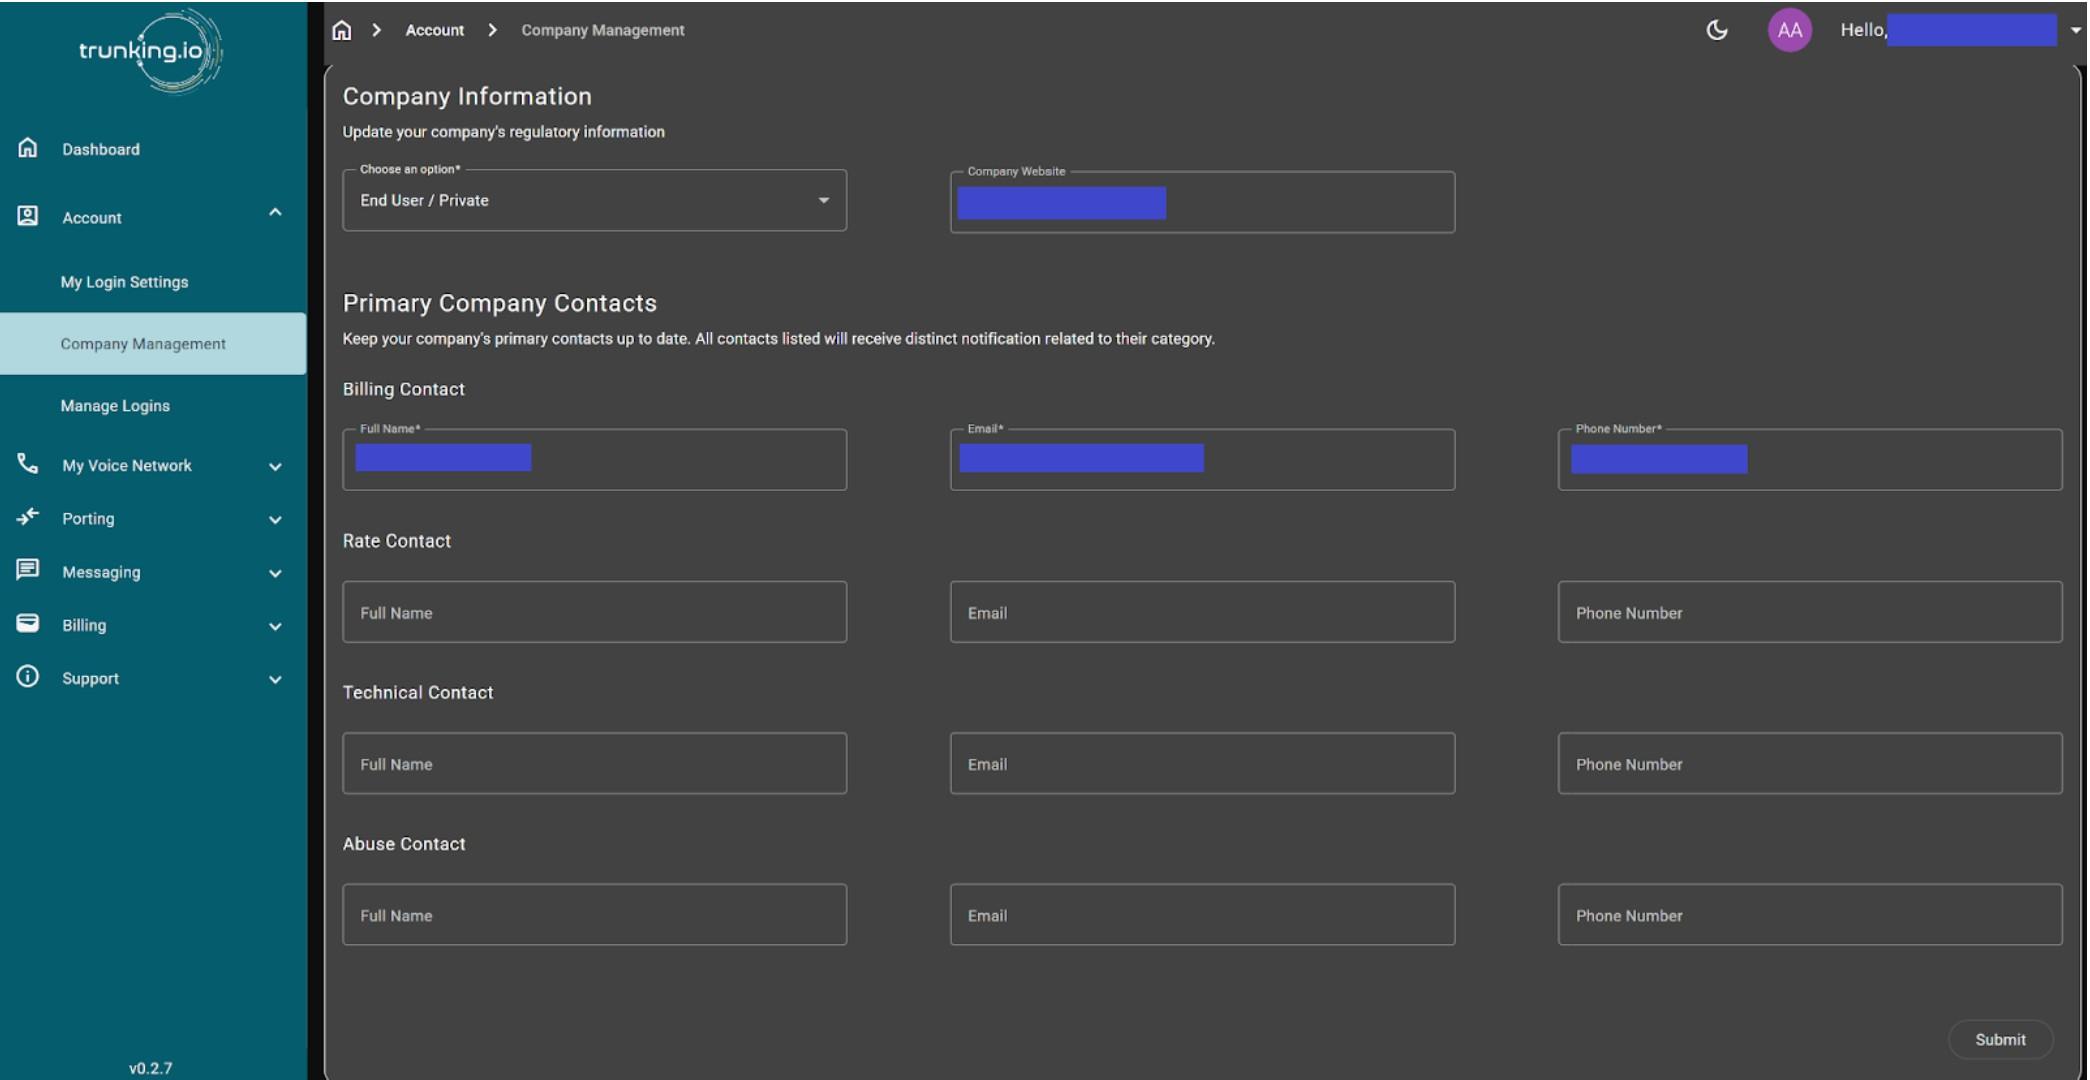The width and height of the screenshot is (2090, 1080).
Task: Focus Rate Contact Full Name field
Action: (594, 612)
